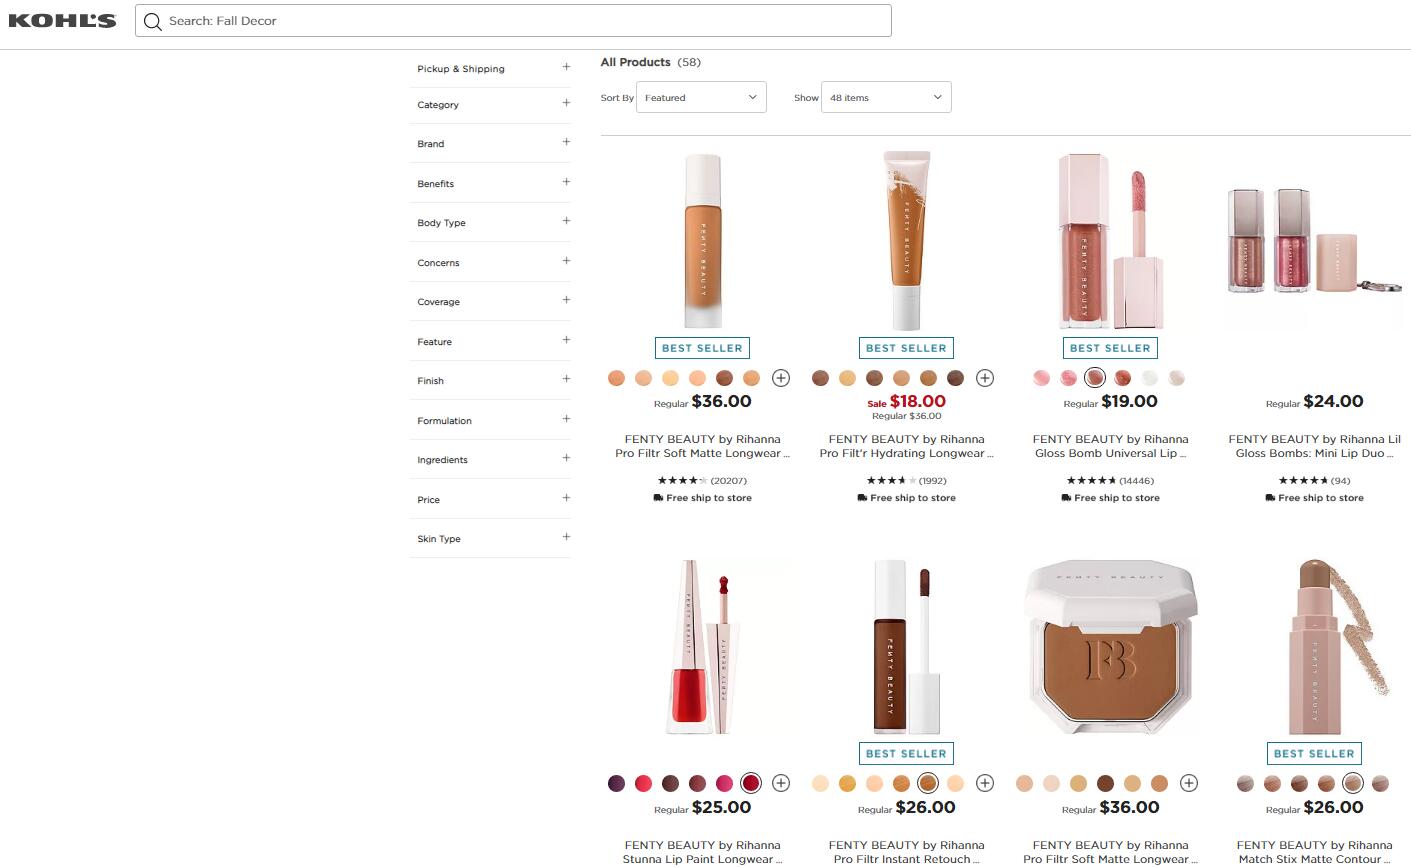Open the Pro Filtr Instant Retouch title
This screenshot has width=1411, height=867.
pyautogui.click(x=906, y=852)
